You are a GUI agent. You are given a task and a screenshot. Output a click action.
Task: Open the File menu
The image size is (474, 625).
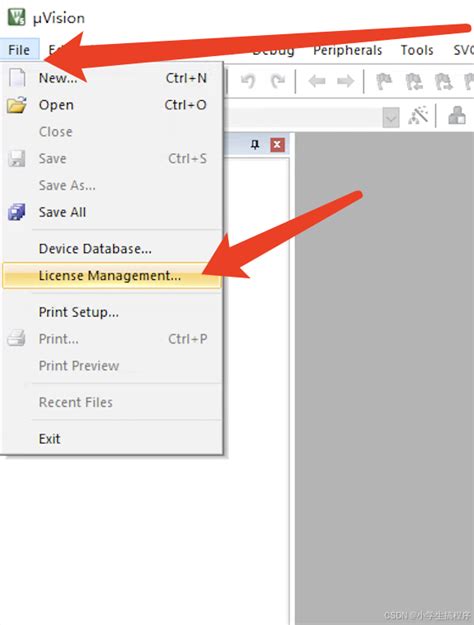(x=19, y=50)
